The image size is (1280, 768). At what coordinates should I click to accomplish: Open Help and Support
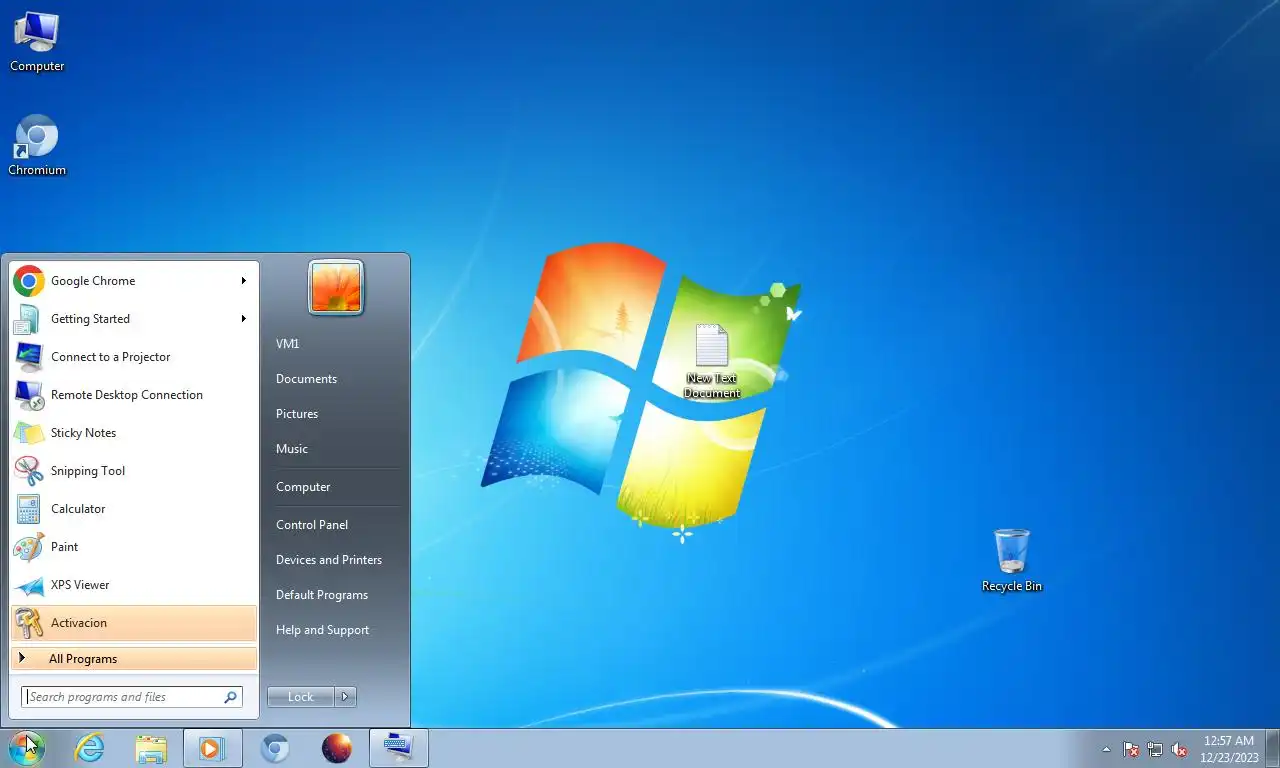pos(322,630)
